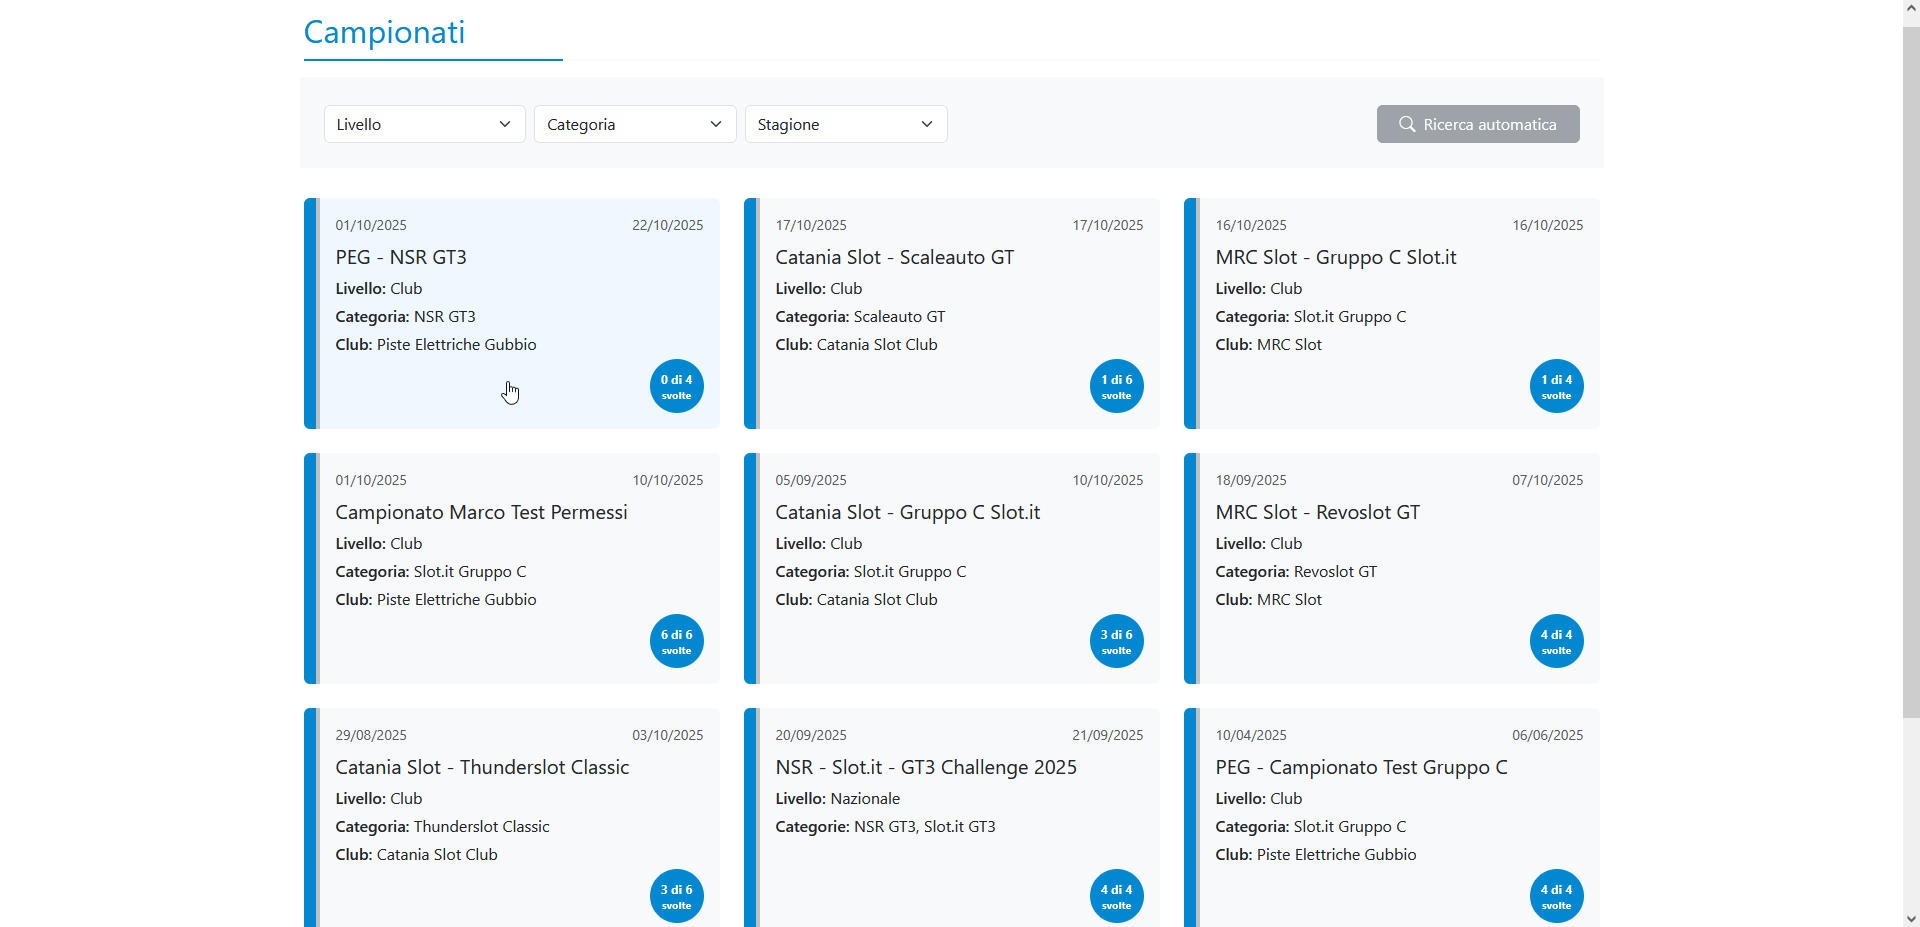
Task: Click the '0 di 4 svolte' badge on PEG - NSR GT3
Action: 676,386
